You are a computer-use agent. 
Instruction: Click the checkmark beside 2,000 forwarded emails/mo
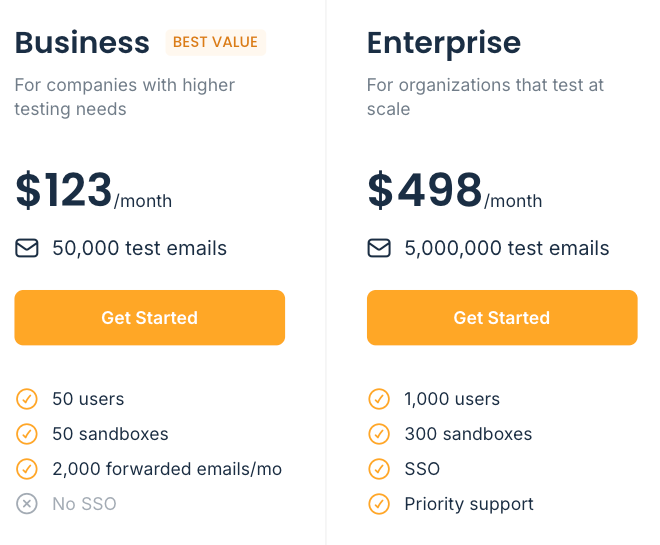point(27,469)
